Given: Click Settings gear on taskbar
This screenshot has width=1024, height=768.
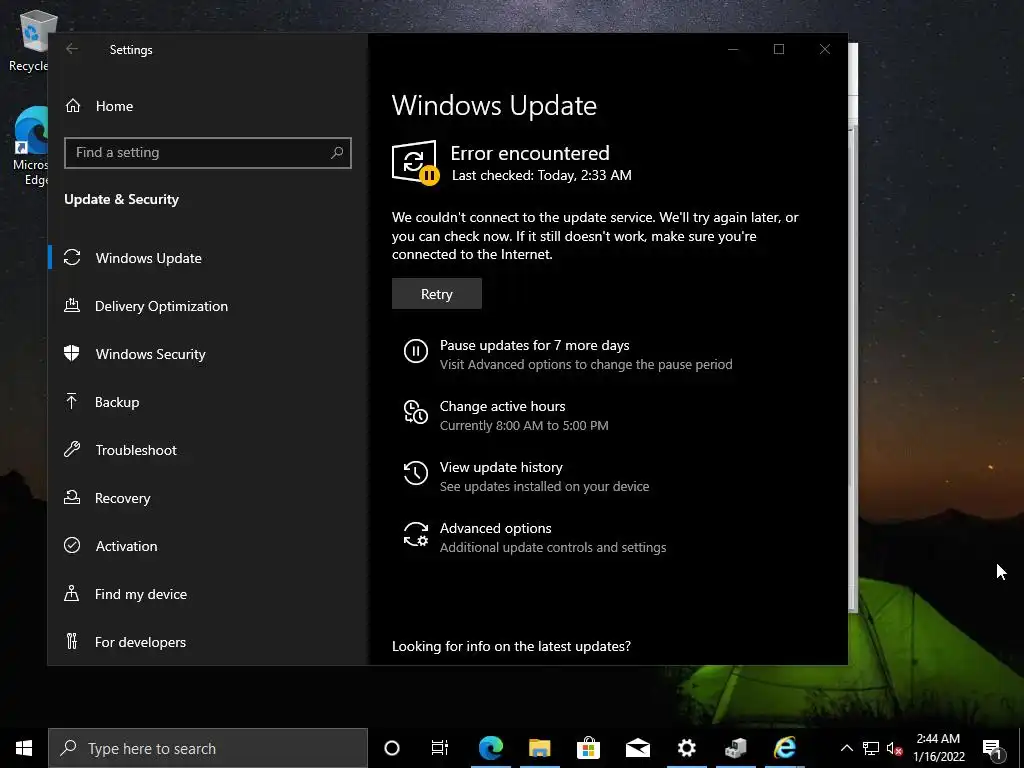Looking at the screenshot, I should 686,748.
